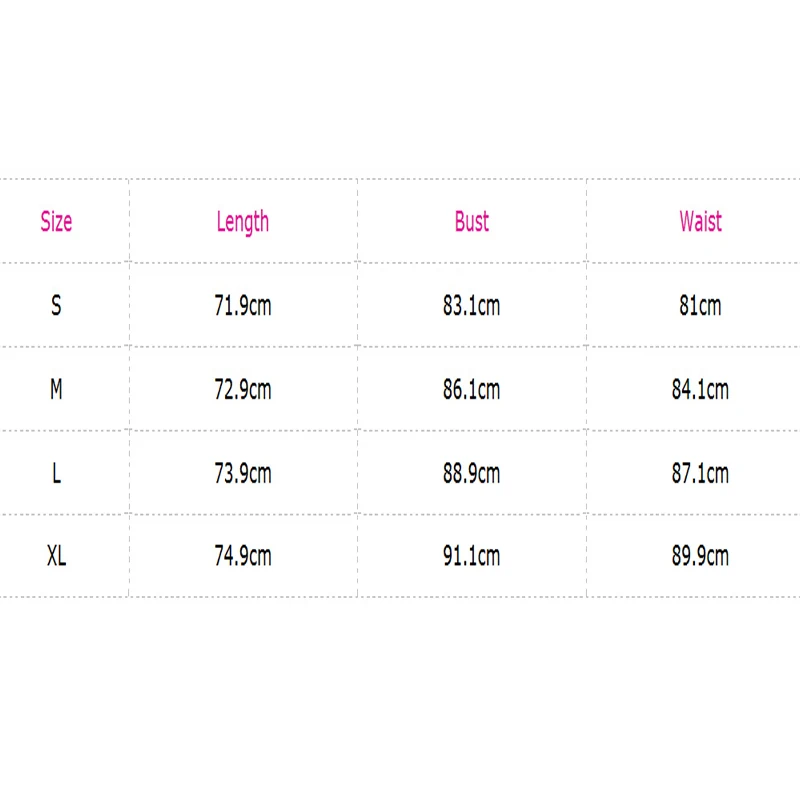
Task: Click the Bust column header
Action: coord(472,222)
